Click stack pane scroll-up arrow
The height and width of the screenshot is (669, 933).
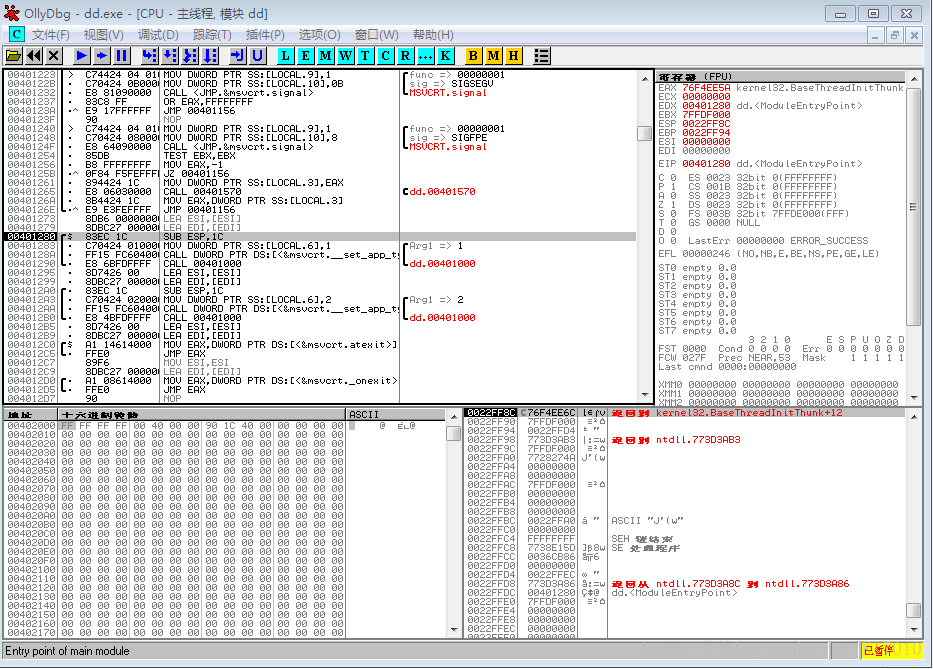point(914,416)
